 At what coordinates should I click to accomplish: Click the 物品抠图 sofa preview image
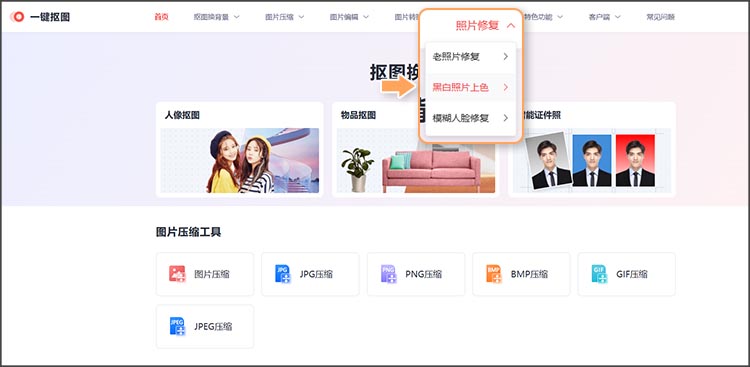pyautogui.click(x=416, y=167)
